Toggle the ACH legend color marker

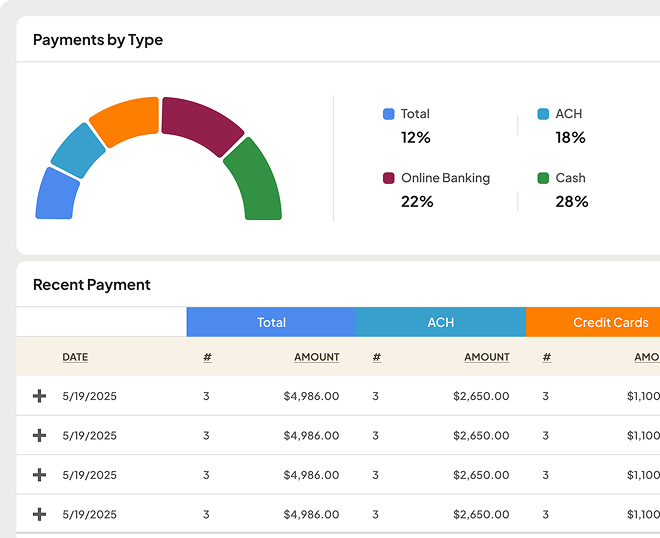(543, 114)
